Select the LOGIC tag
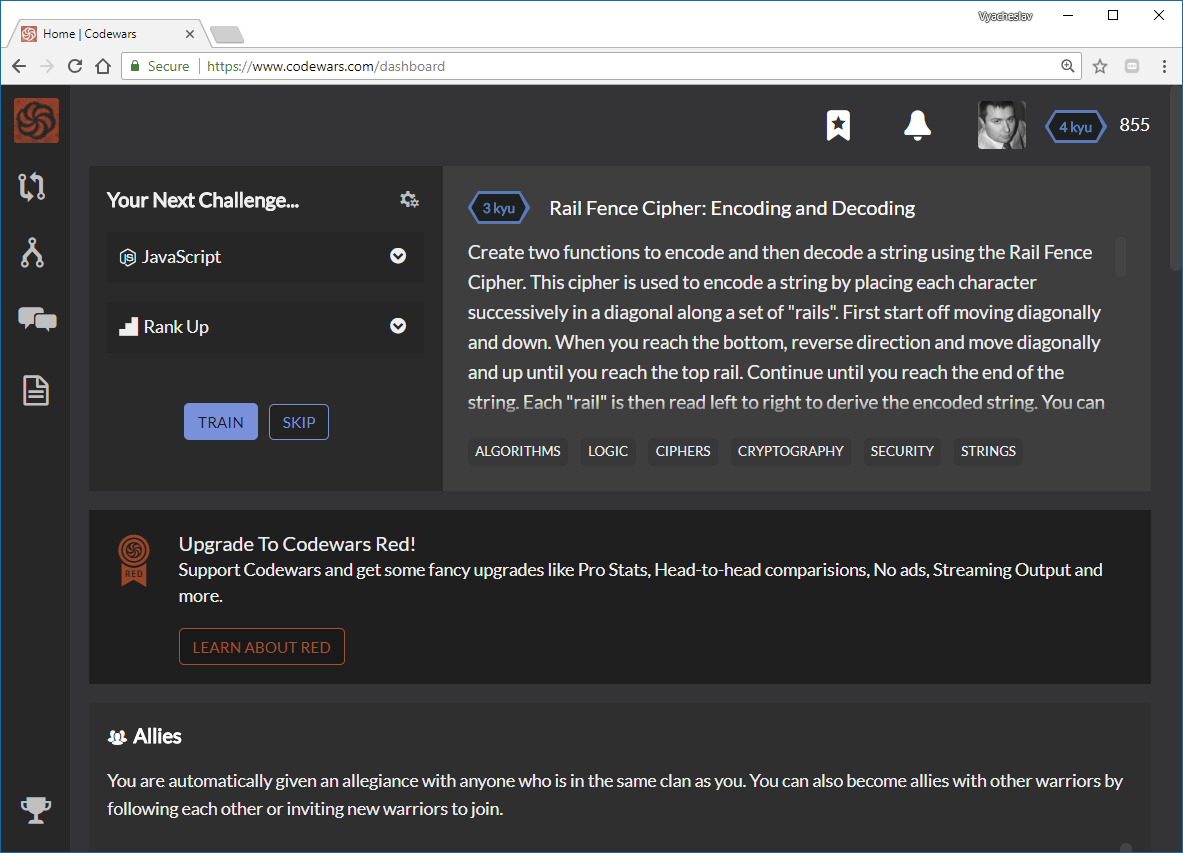Screen dimensions: 1183x853 coord(608,451)
